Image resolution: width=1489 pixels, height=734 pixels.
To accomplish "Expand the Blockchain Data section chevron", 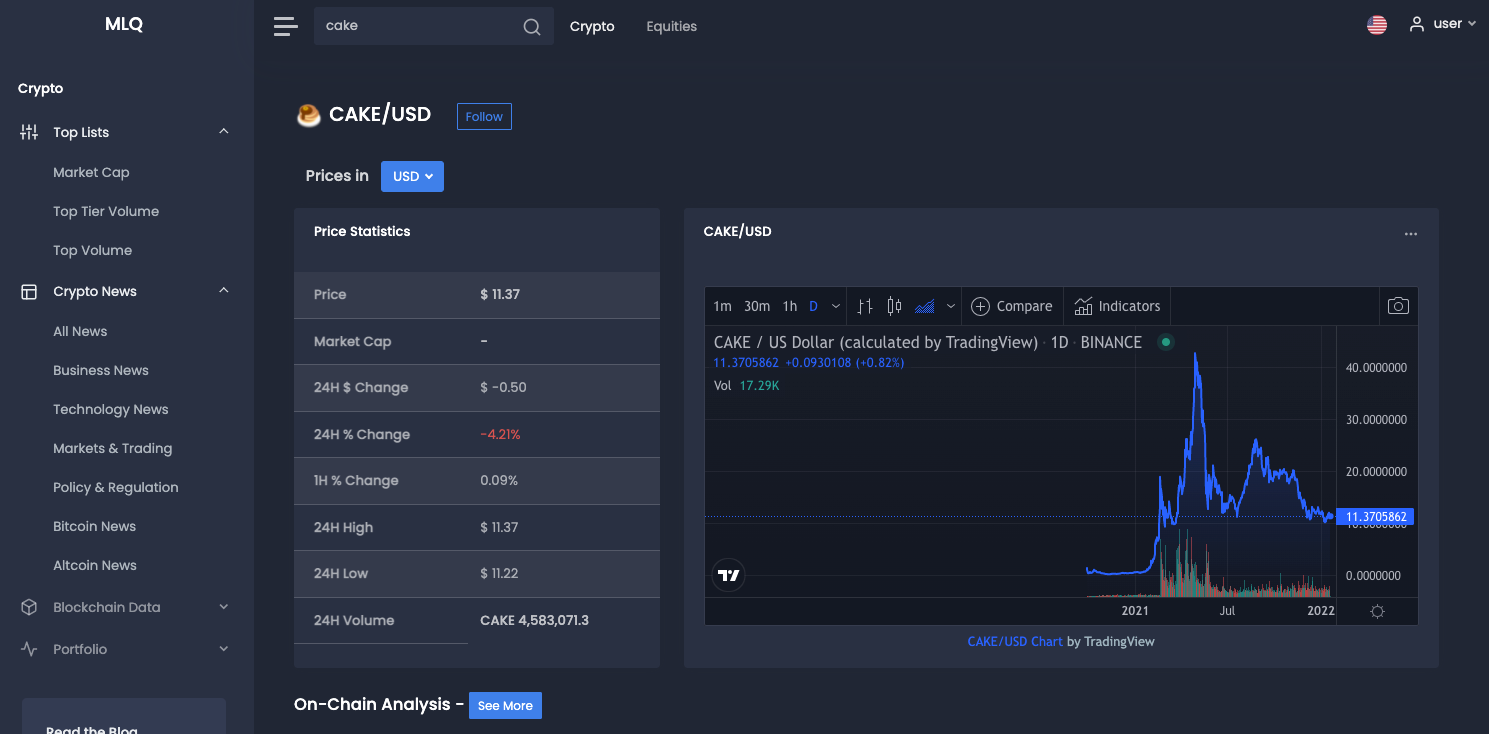I will [224, 607].
